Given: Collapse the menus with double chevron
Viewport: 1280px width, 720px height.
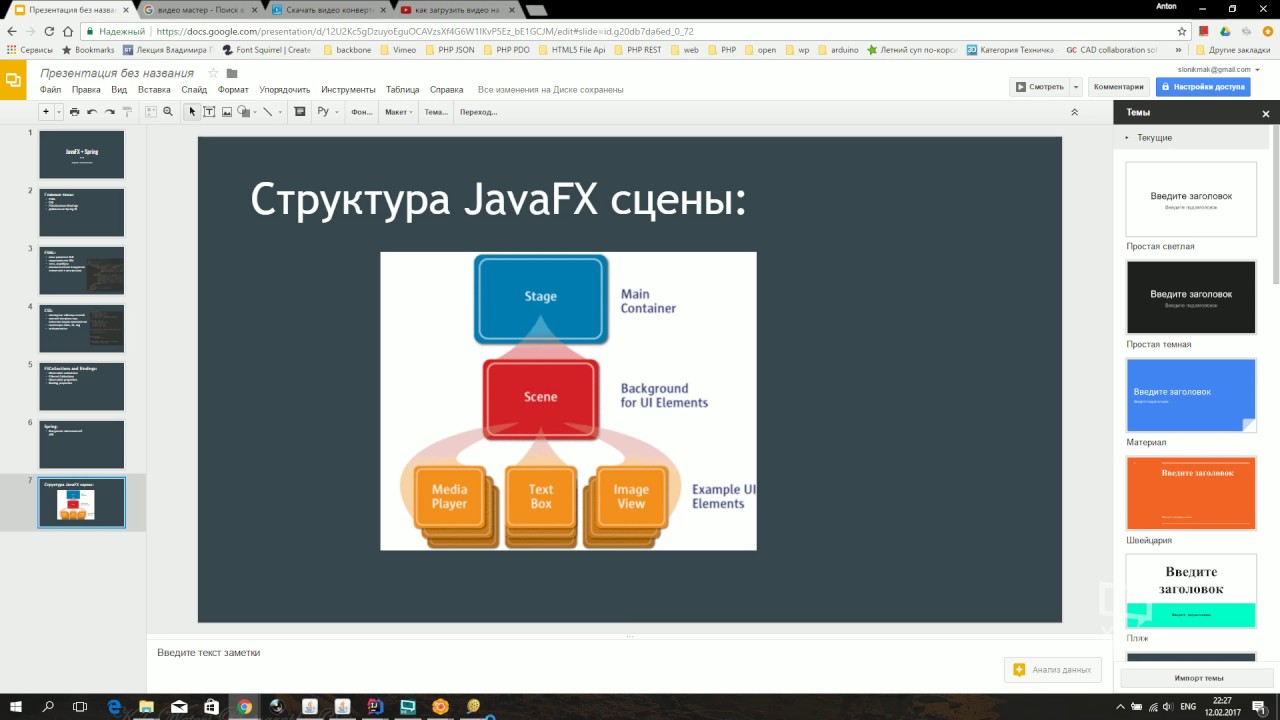Looking at the screenshot, I should click(1075, 112).
